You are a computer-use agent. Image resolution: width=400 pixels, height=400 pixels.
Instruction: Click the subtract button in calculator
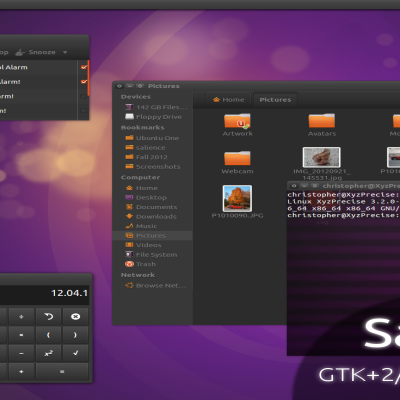tap(21, 353)
